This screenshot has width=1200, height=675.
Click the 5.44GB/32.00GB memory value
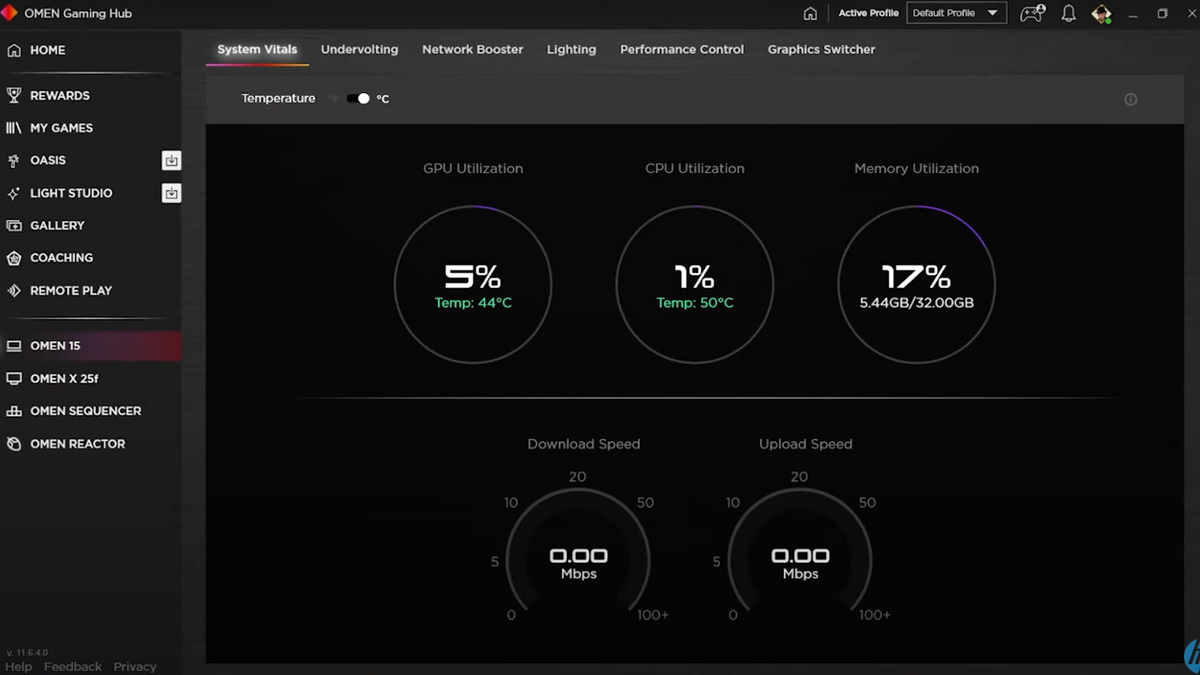coord(917,303)
